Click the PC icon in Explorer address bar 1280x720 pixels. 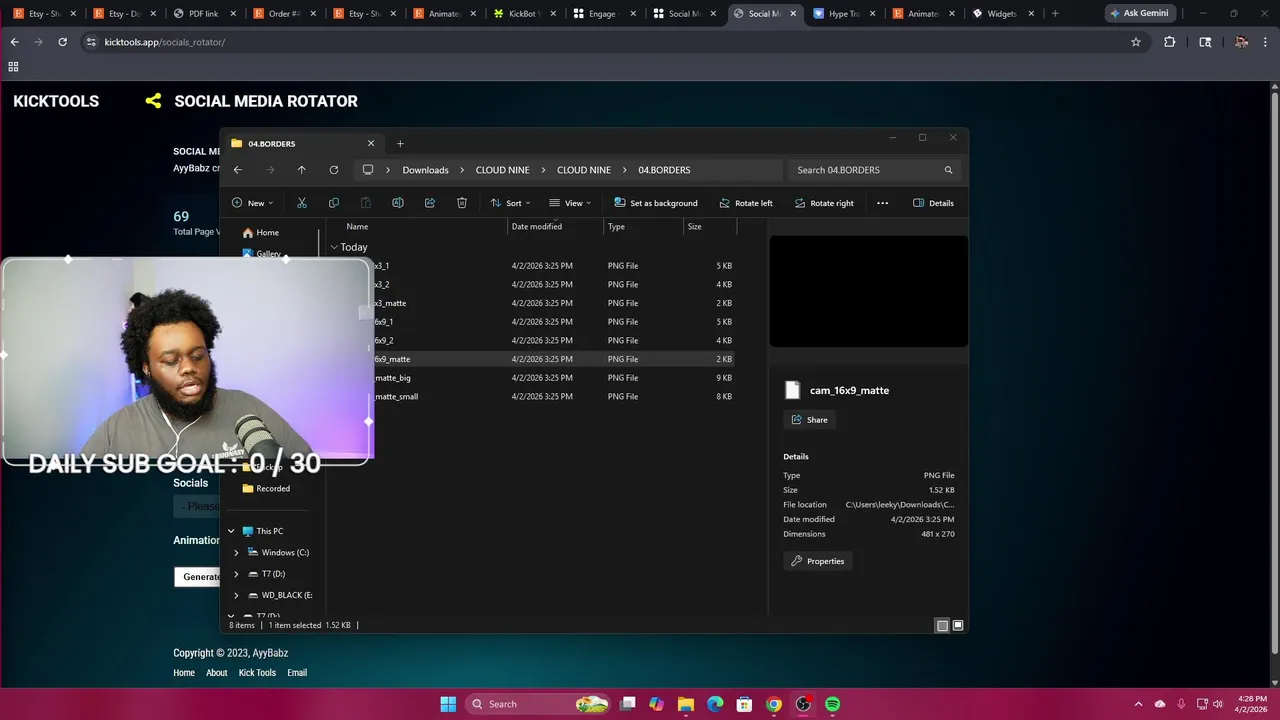(368, 170)
